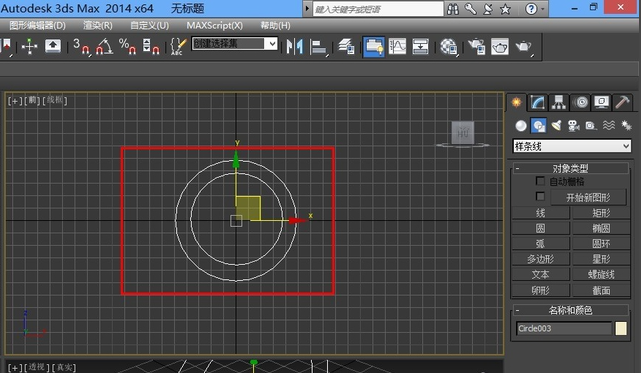
Task: Open the 样条线 shape type dropdown
Action: tap(572, 146)
